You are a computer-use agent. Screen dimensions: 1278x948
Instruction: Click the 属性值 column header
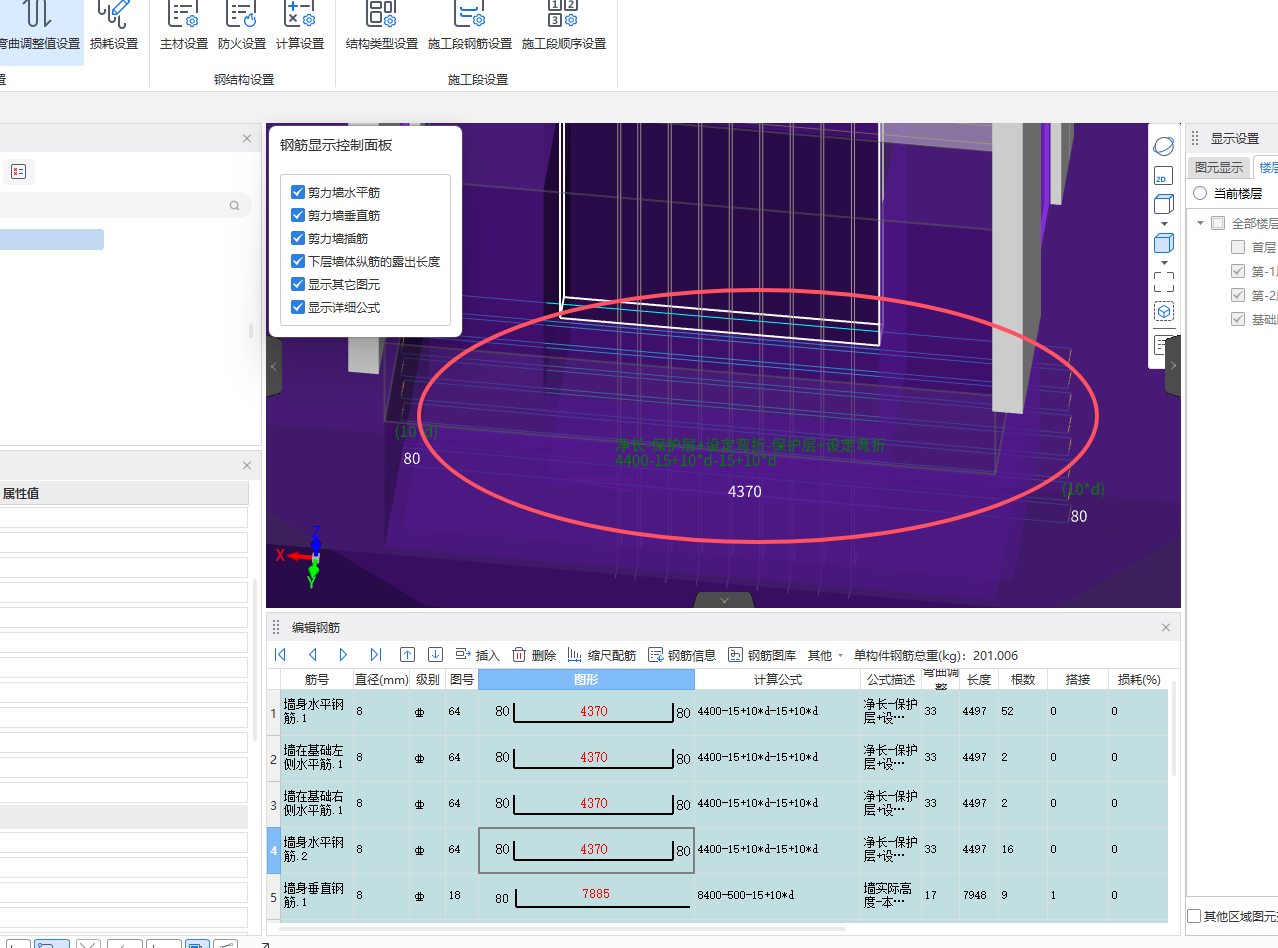pos(124,493)
